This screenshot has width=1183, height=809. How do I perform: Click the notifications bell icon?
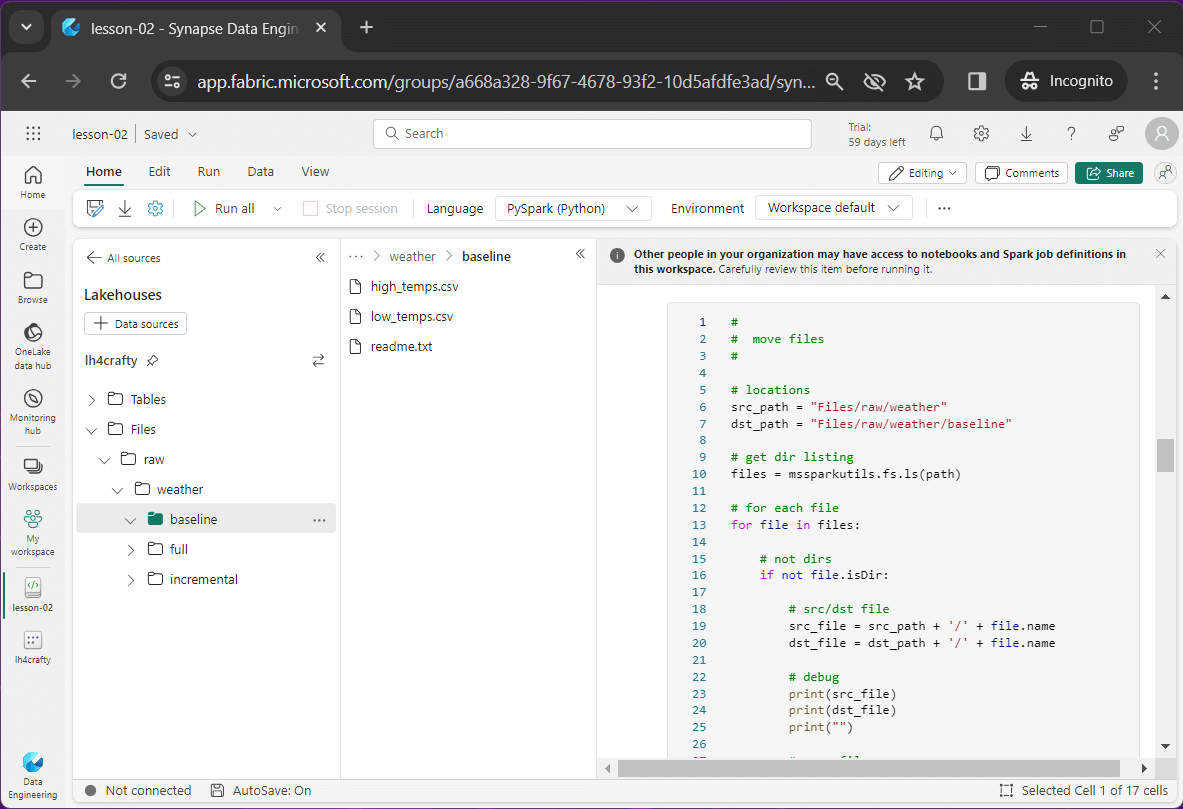(936, 134)
